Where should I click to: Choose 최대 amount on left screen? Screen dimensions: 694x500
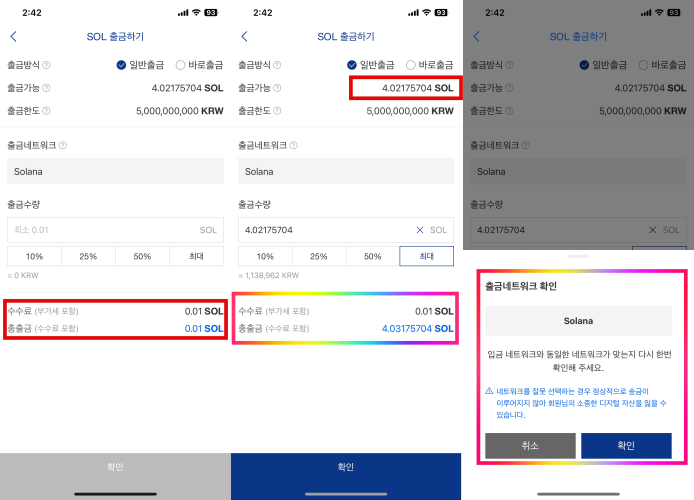[x=197, y=256]
